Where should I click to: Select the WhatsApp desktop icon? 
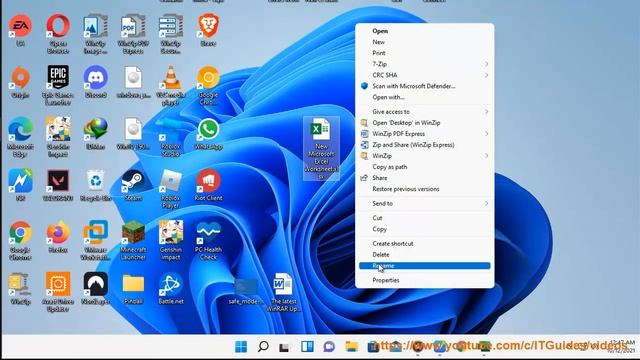tap(208, 134)
